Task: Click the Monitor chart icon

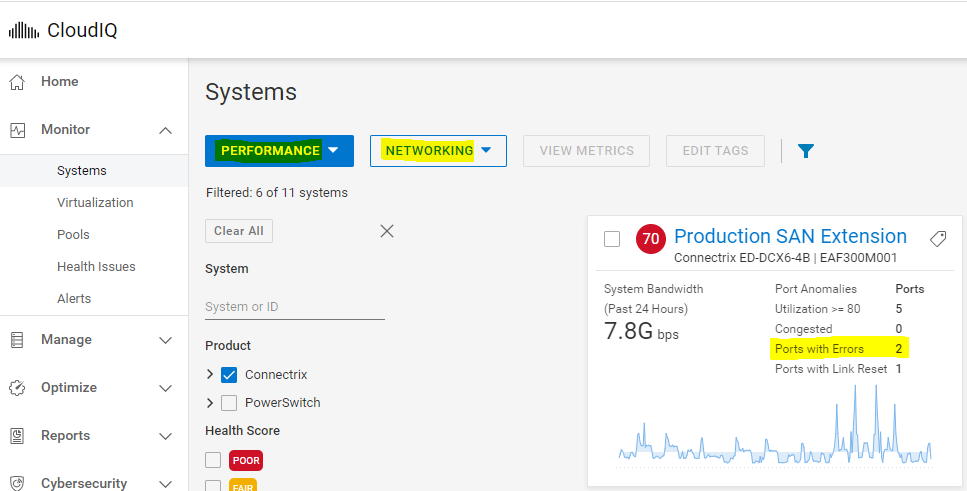Action: 17,130
